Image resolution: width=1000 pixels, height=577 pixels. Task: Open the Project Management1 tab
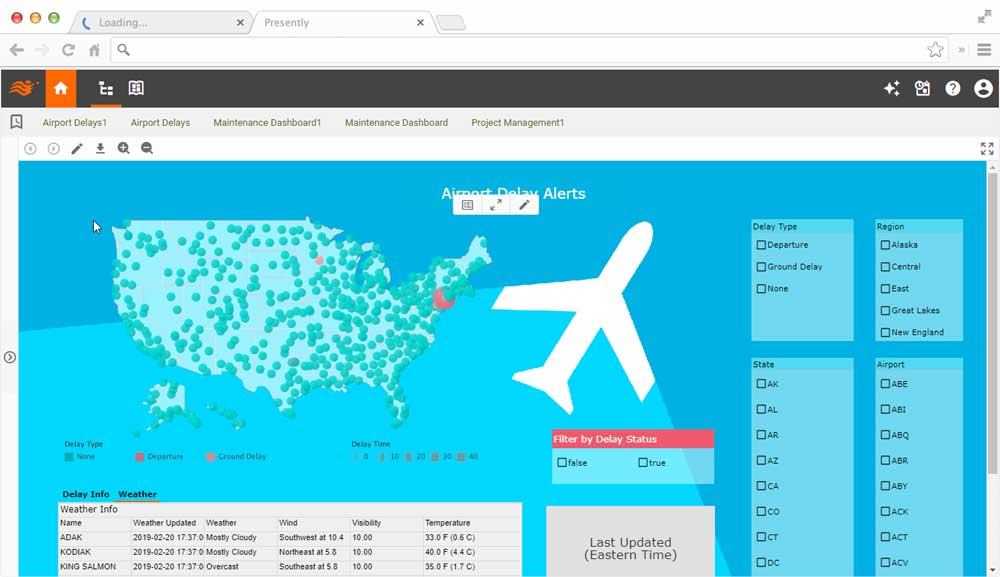pos(517,122)
